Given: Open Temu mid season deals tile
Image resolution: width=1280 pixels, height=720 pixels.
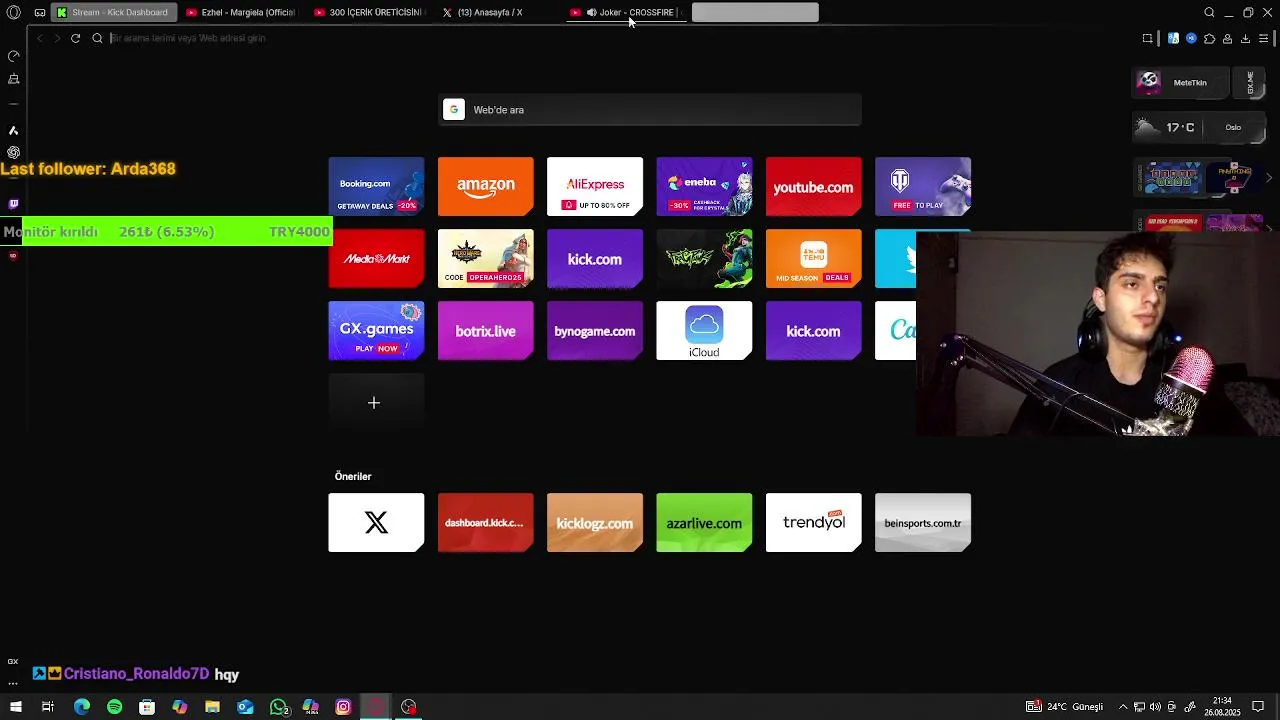Looking at the screenshot, I should tap(813, 258).
